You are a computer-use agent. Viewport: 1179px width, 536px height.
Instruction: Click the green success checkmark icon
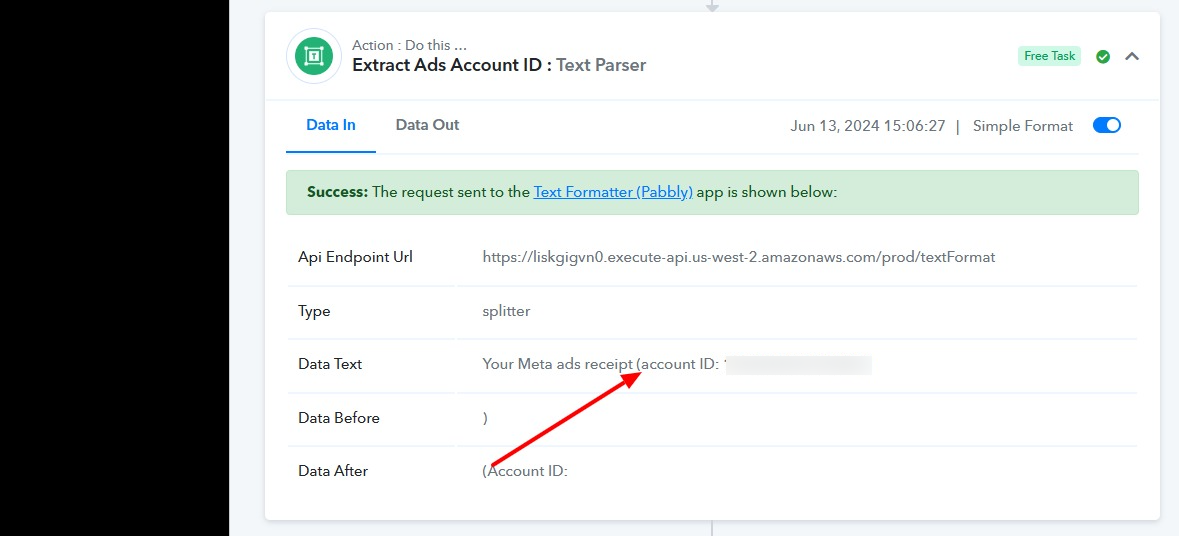1103,57
